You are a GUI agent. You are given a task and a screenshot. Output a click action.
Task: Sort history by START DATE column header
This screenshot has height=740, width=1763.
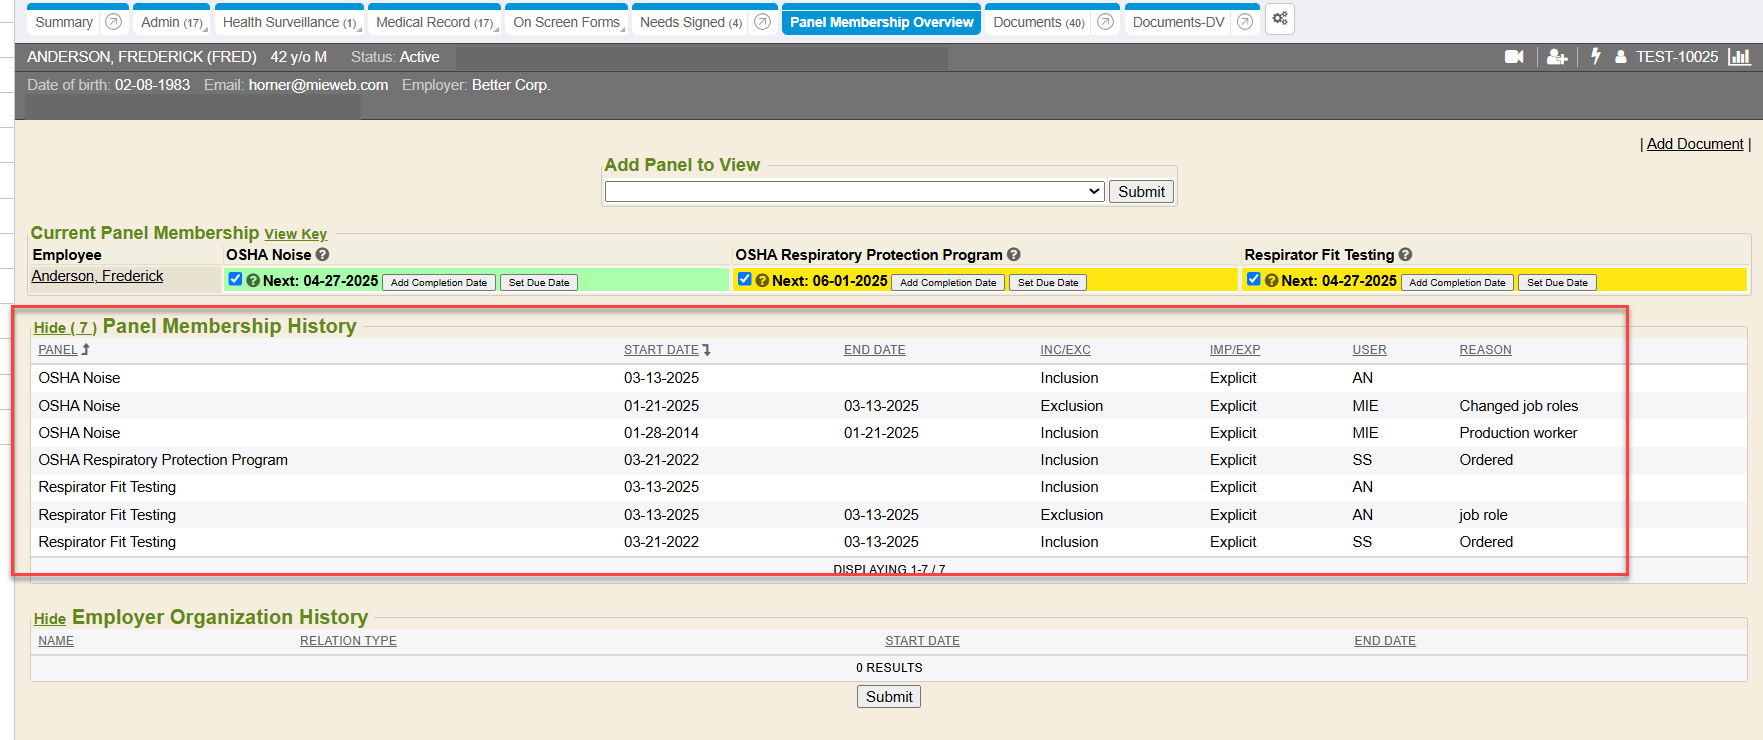coord(661,350)
